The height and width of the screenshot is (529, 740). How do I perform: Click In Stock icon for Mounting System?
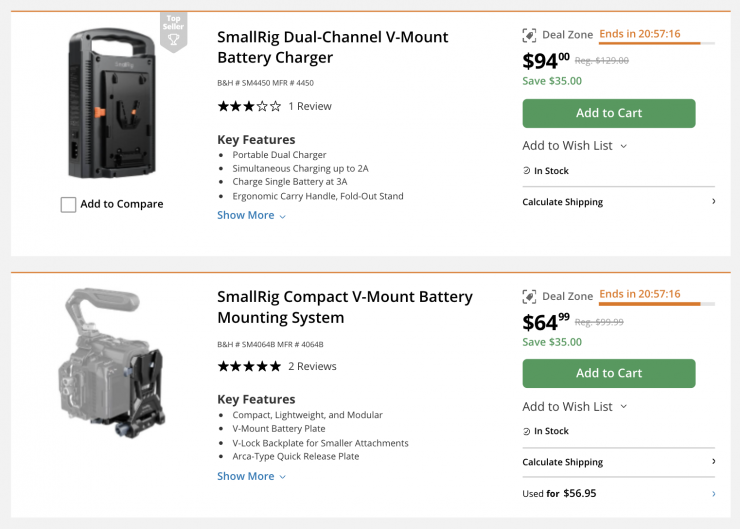527,431
